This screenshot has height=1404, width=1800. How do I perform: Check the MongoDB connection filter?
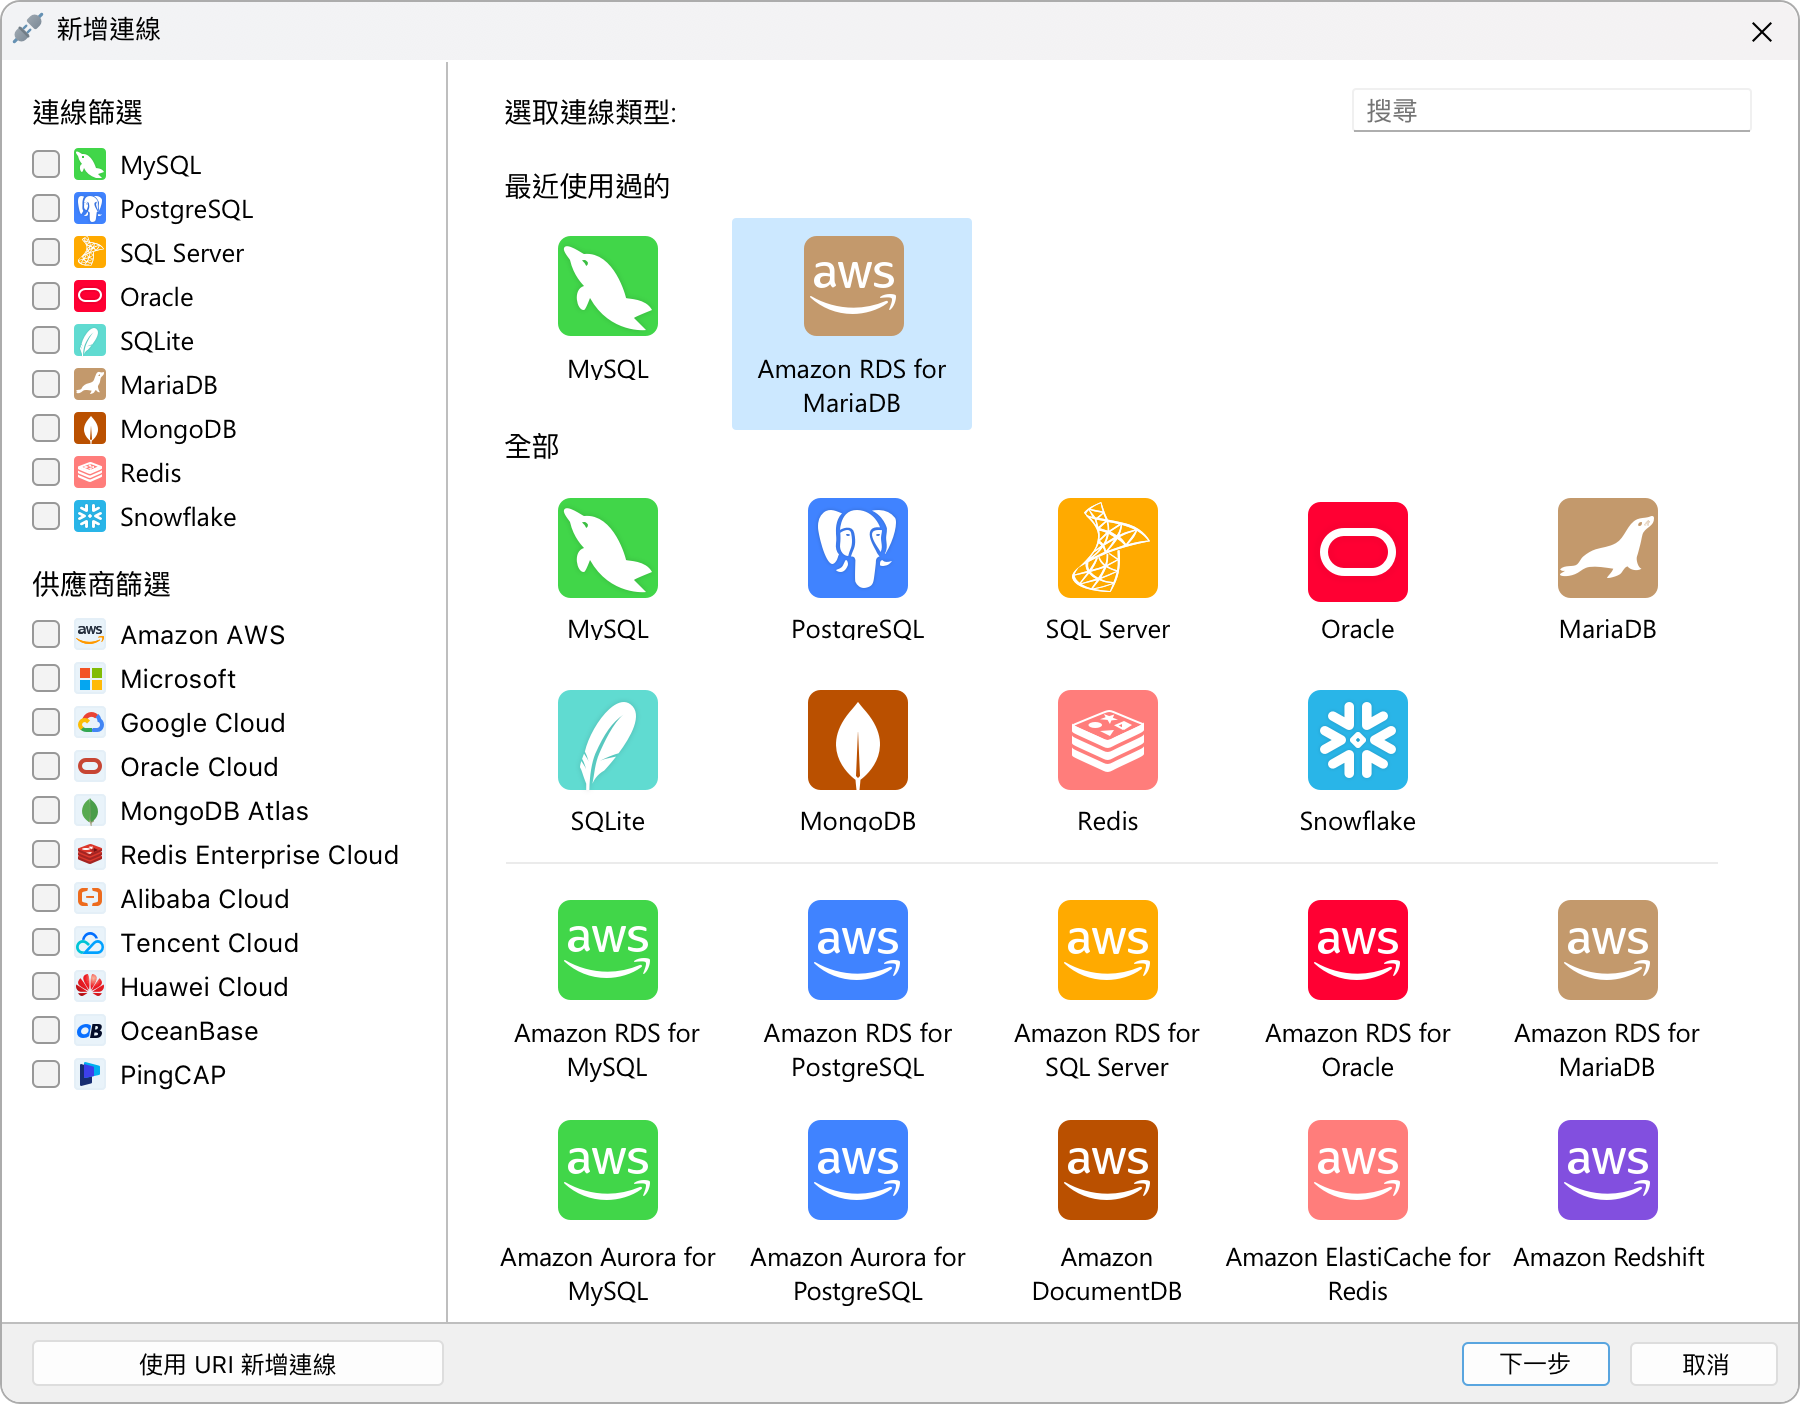[x=46, y=428]
